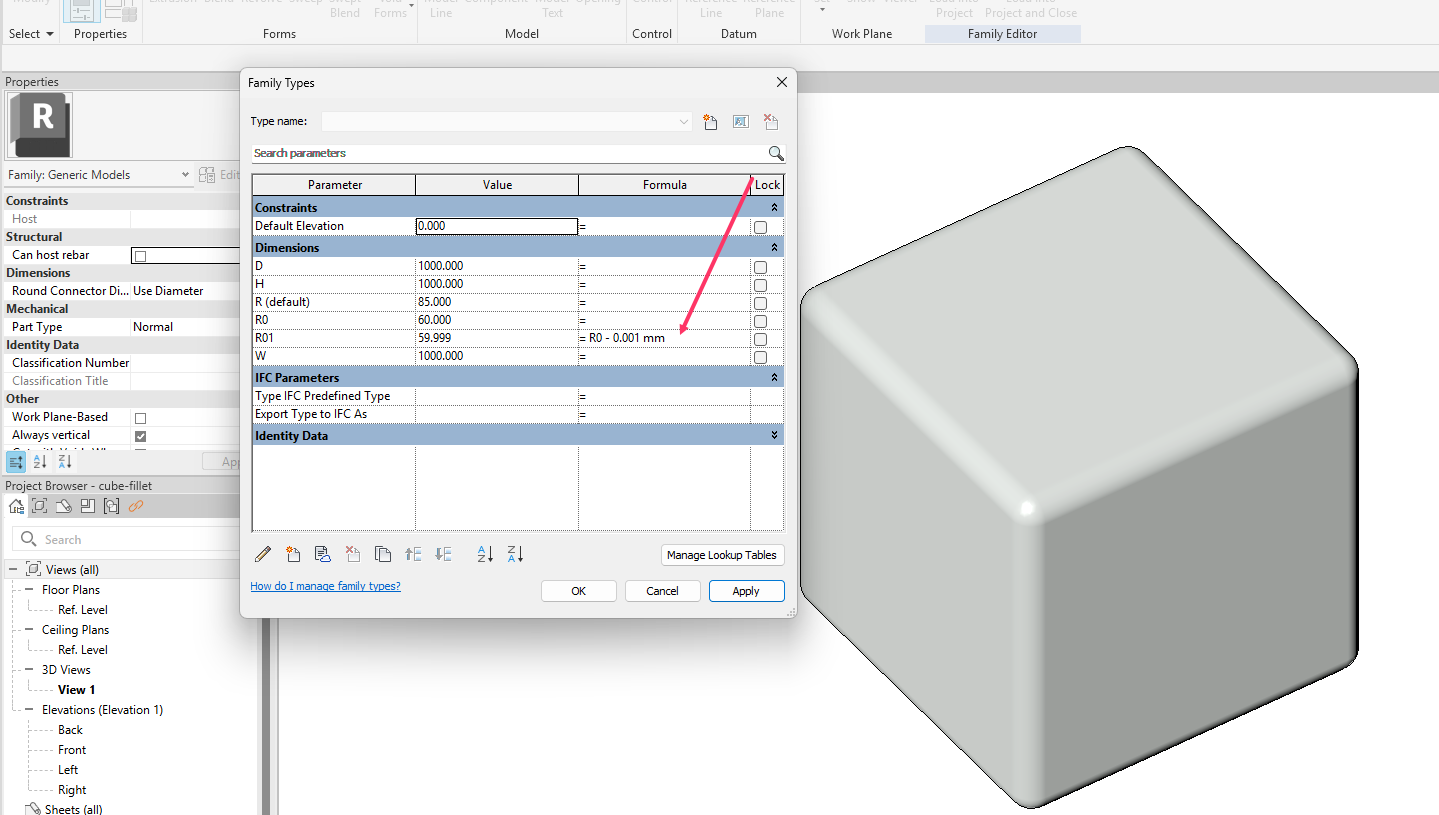Click Rename Type icon in Family Types
The width and height of the screenshot is (1439, 815).
[x=740, y=122]
